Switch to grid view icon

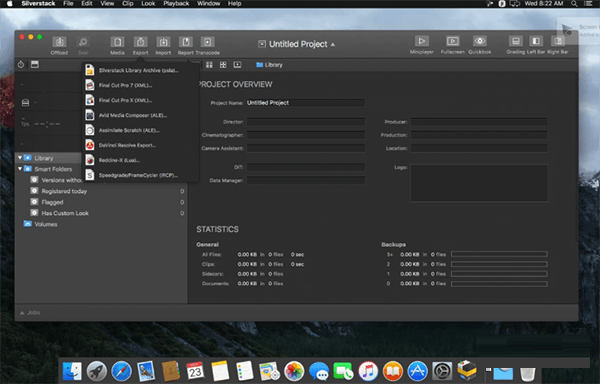[x=209, y=65]
